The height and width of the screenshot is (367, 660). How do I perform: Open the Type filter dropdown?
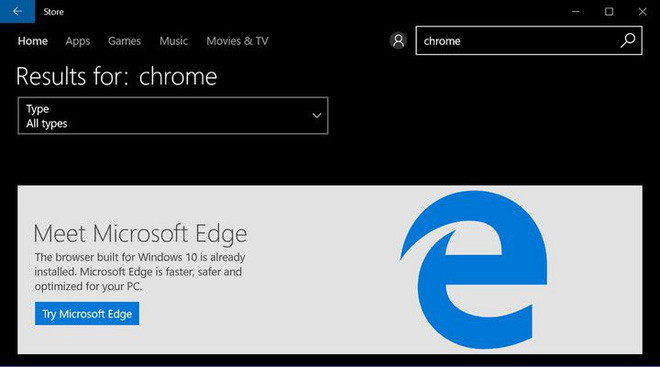coord(173,116)
